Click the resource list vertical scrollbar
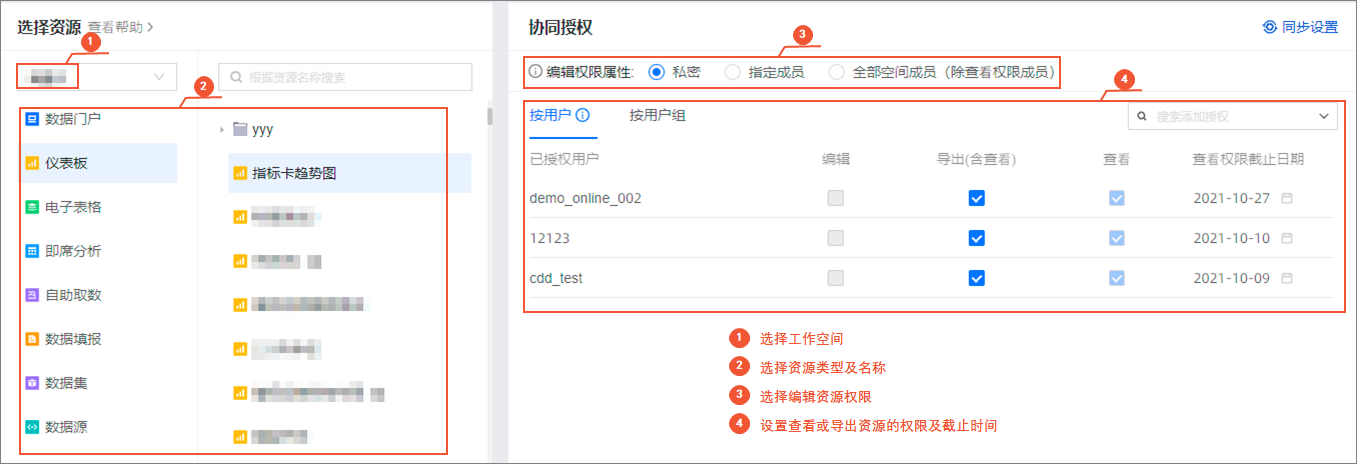 [x=490, y=116]
